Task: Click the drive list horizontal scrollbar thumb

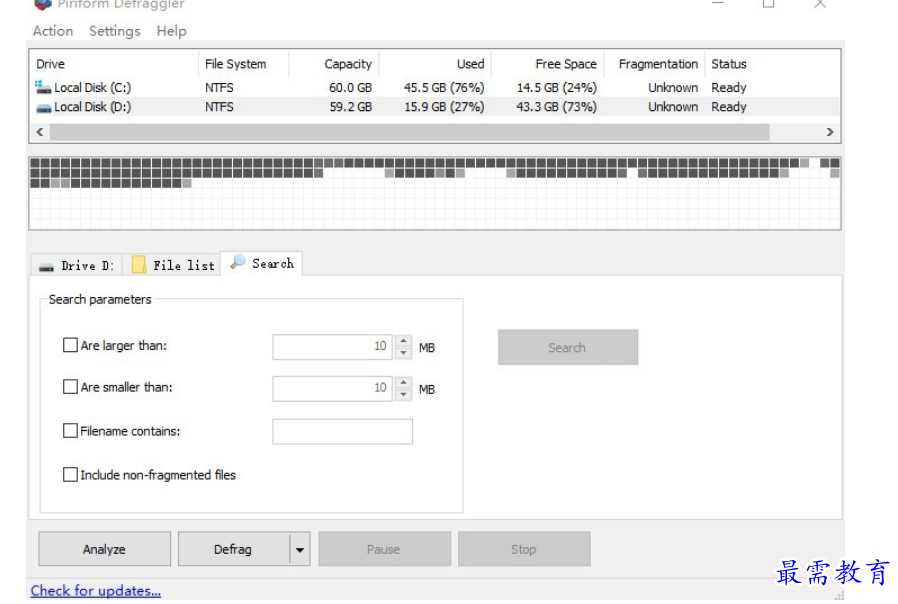Action: click(x=409, y=132)
